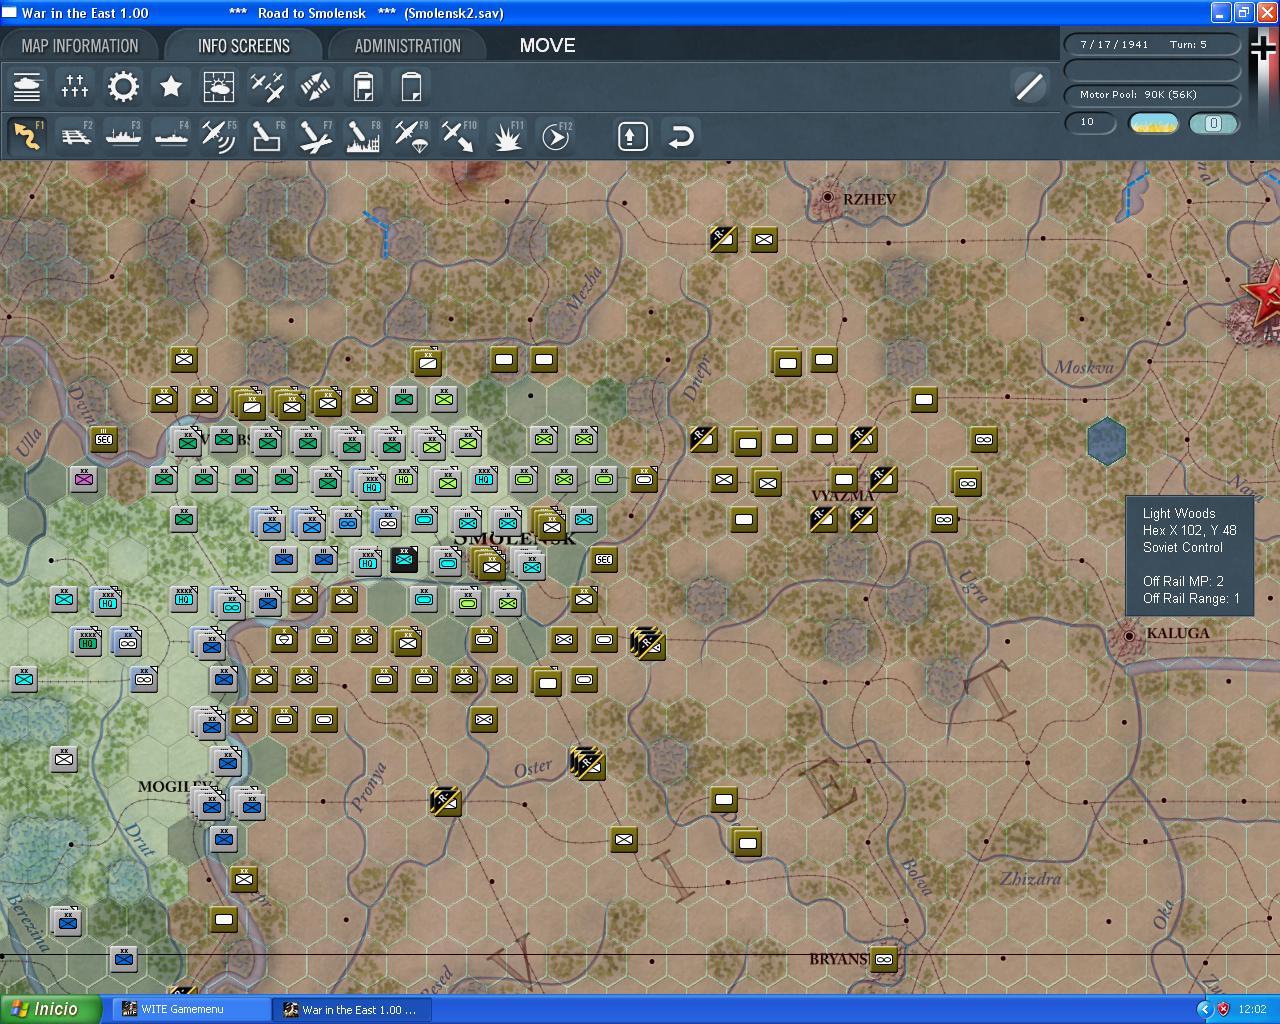Select the F2 rail move mode
The width and height of the screenshot is (1280, 1024).
click(75, 136)
